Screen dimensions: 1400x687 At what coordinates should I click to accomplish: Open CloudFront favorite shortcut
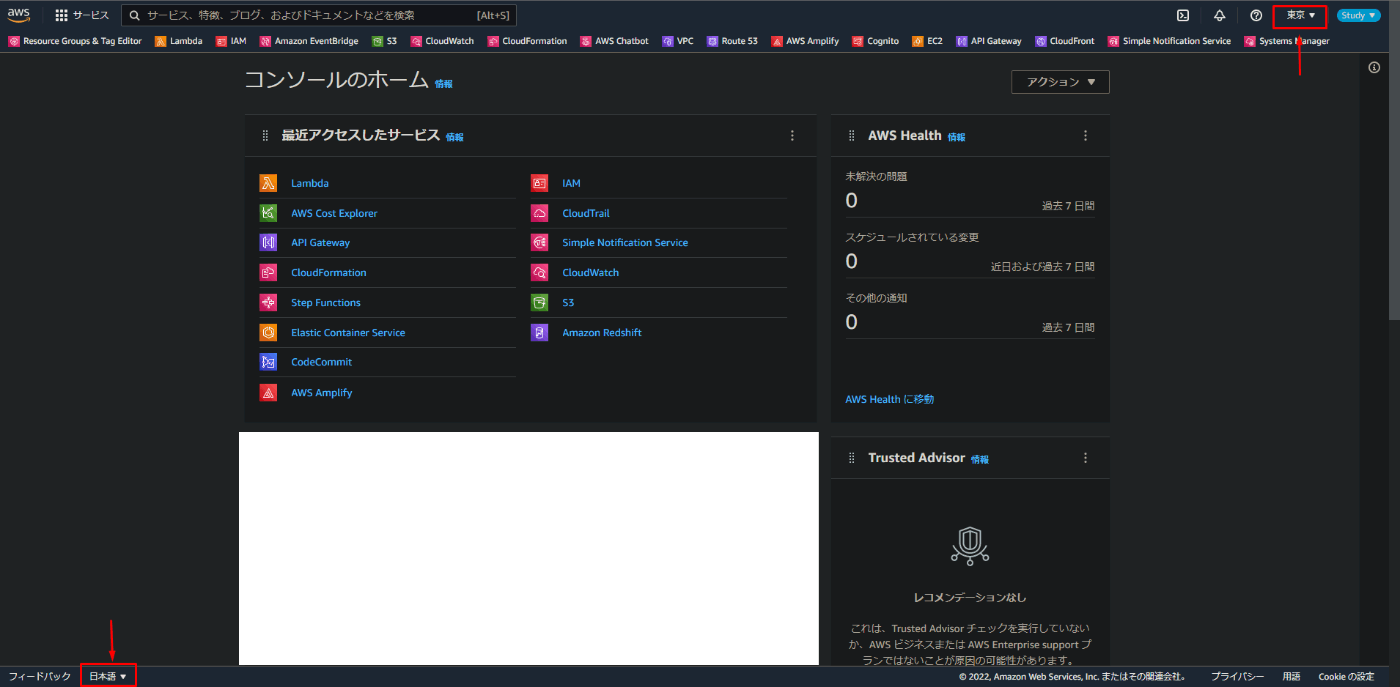pos(1065,41)
